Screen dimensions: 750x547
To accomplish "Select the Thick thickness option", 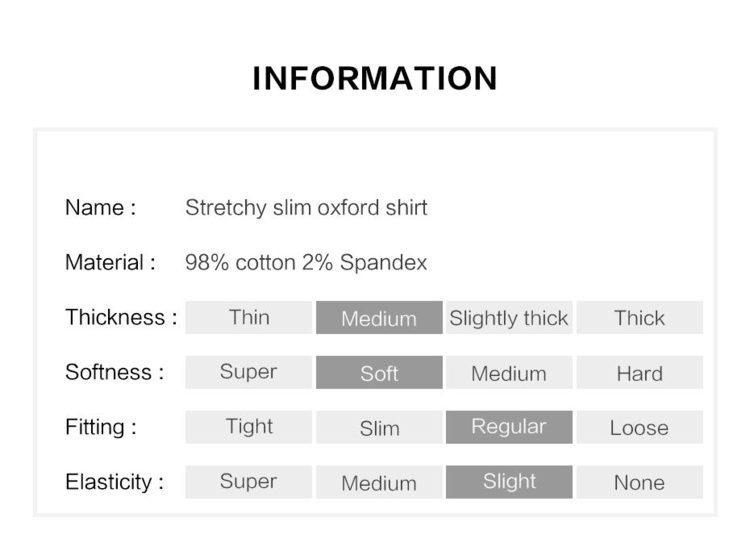I will coord(640,317).
